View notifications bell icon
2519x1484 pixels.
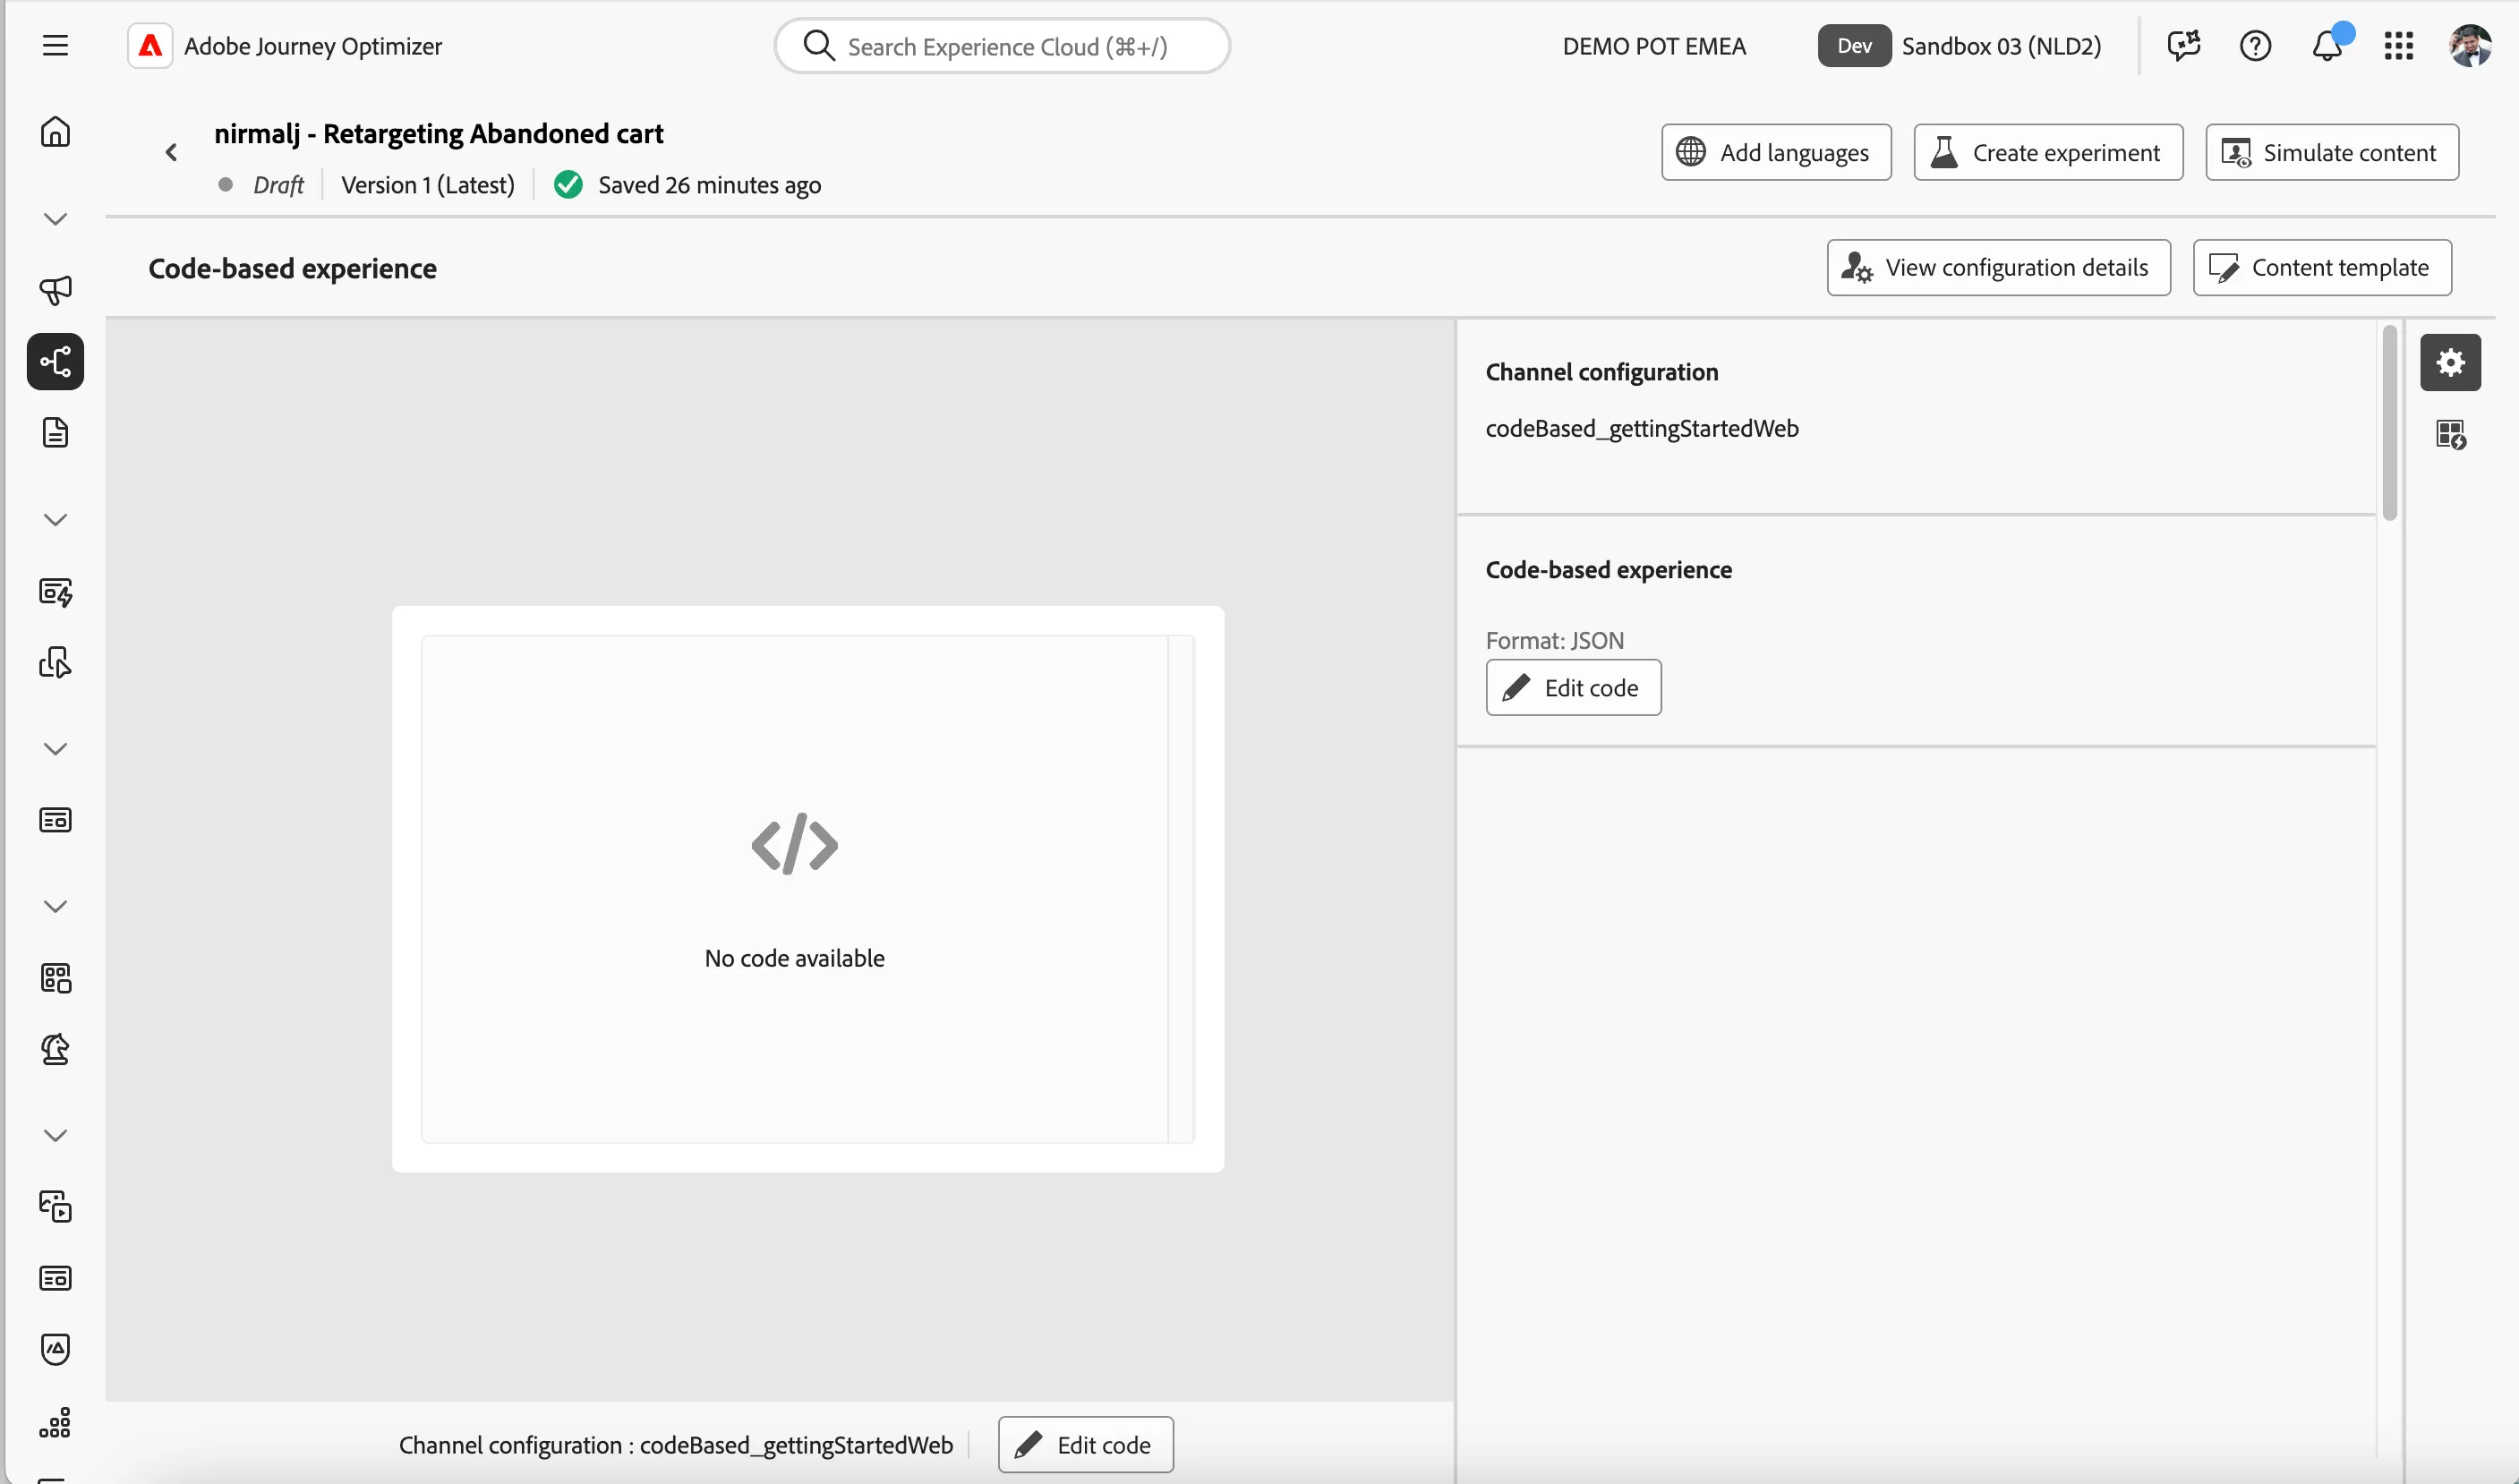2328,46
